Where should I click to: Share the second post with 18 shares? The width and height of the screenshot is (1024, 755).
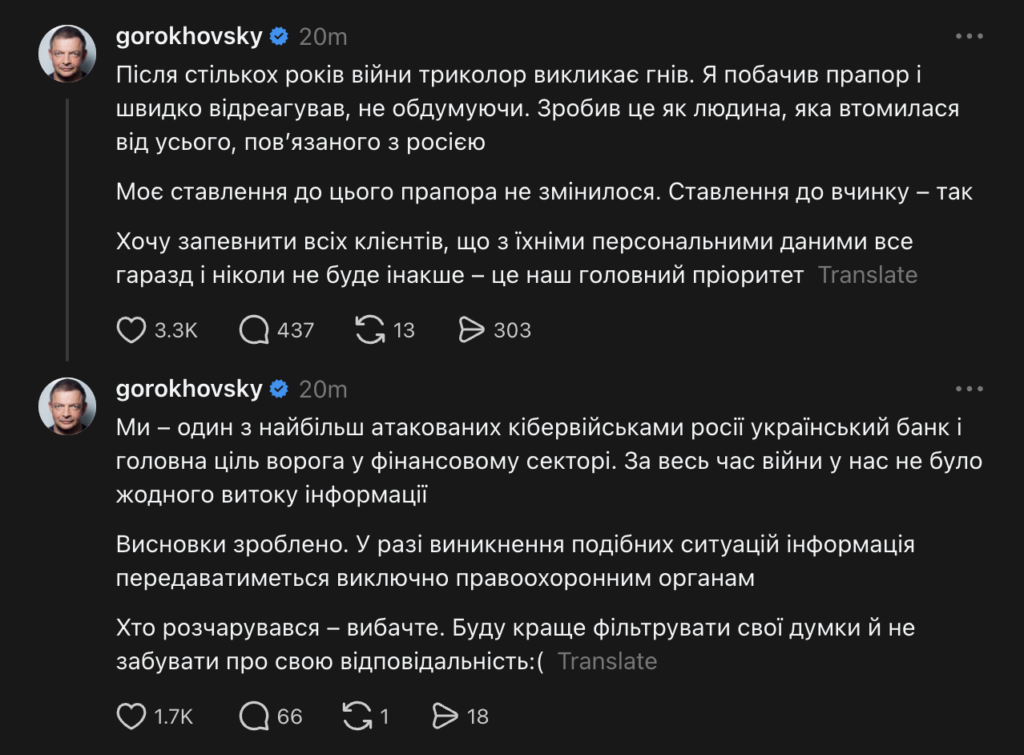tap(444, 716)
